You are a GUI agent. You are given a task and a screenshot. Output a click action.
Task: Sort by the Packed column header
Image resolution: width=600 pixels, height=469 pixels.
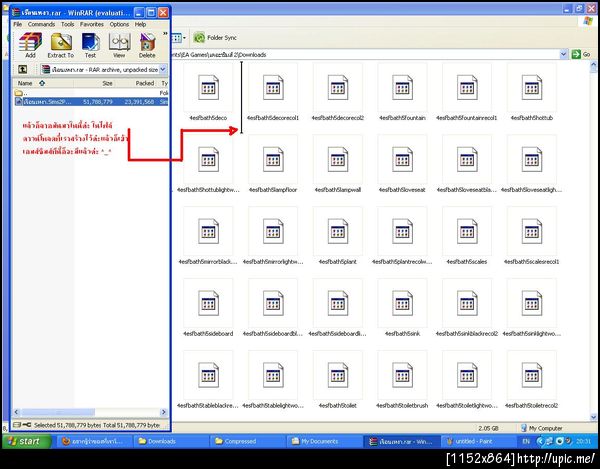[x=135, y=83]
